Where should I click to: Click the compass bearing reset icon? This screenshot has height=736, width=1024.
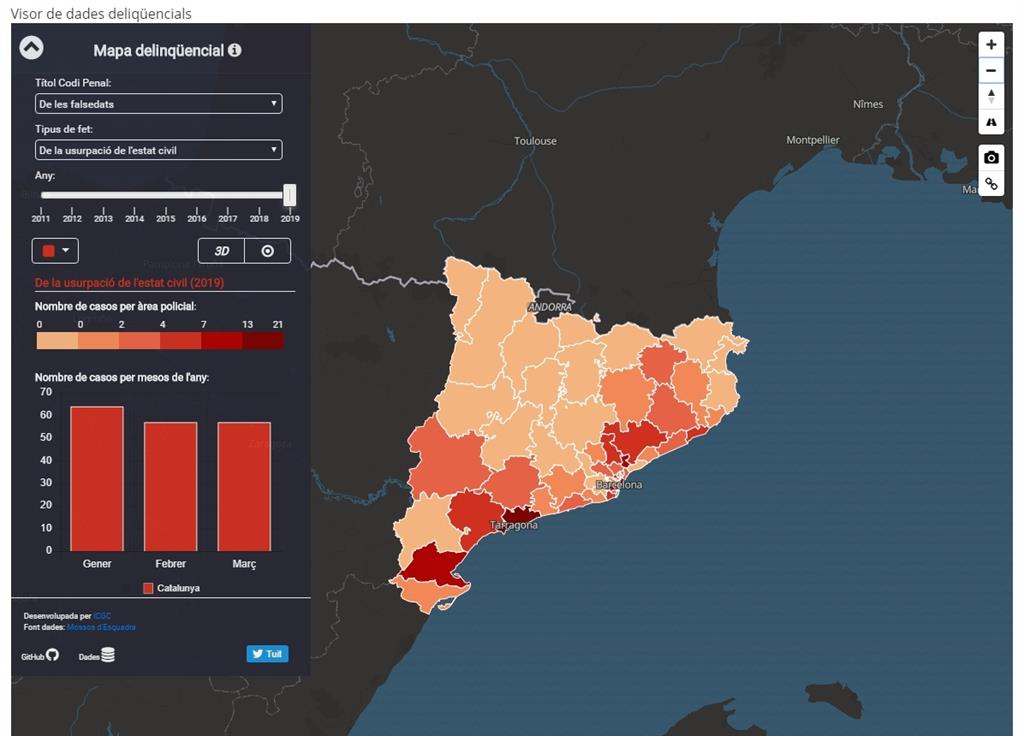pos(991,122)
